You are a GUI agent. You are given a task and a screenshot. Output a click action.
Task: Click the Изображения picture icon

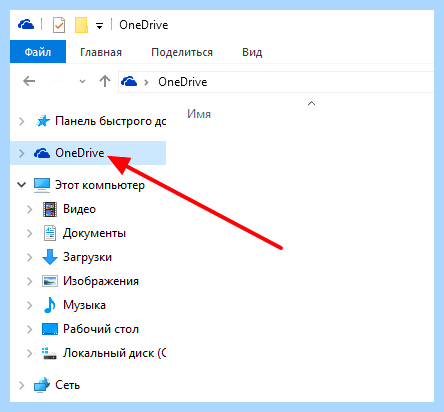(x=50, y=281)
